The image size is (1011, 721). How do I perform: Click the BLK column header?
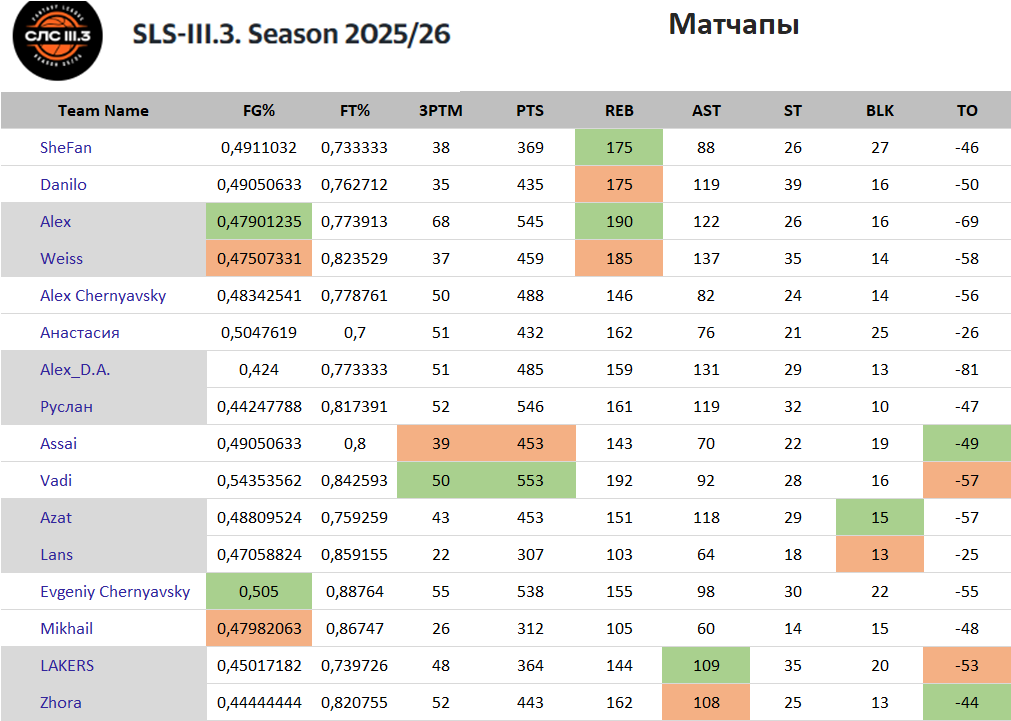880,111
